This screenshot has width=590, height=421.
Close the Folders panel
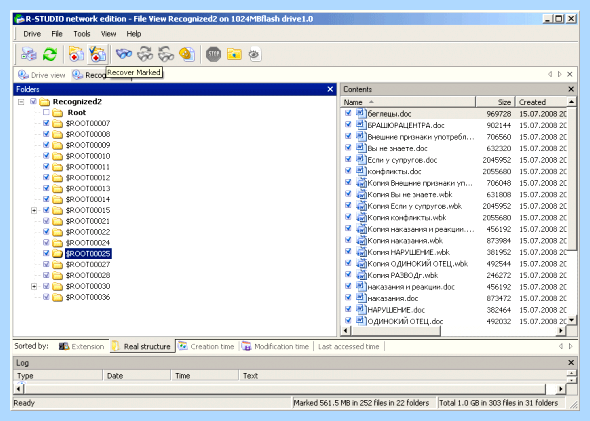(x=330, y=89)
